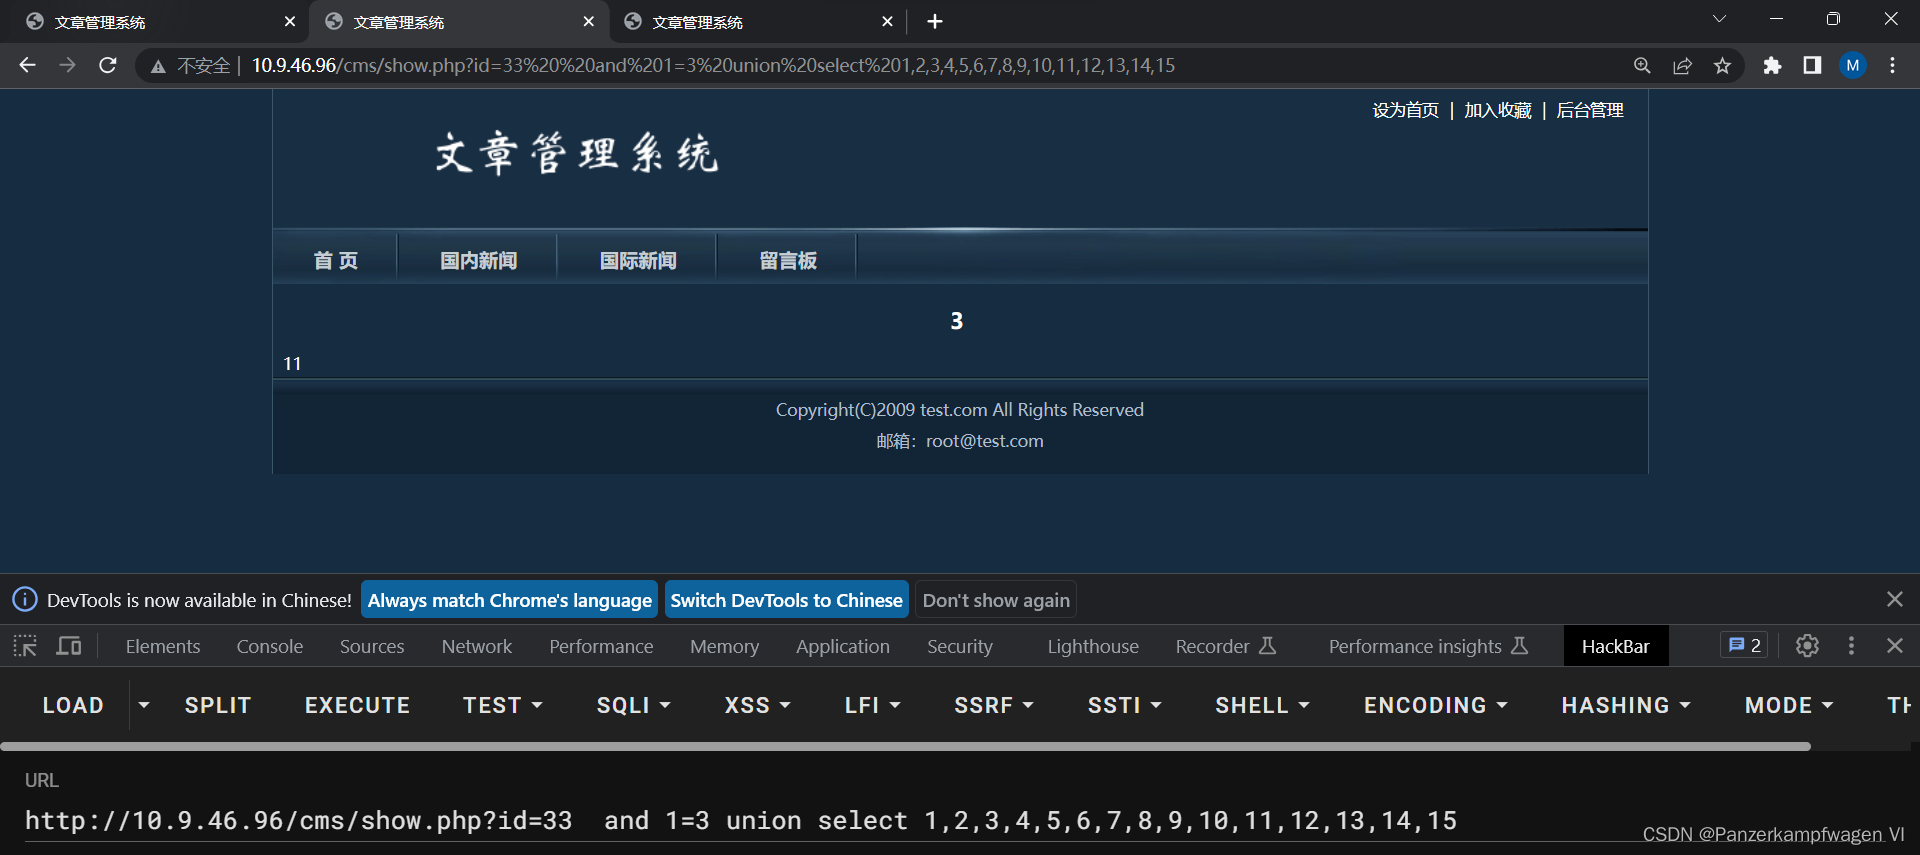Expand the SSRF dropdown
Image resolution: width=1920 pixels, height=855 pixels.
point(993,705)
